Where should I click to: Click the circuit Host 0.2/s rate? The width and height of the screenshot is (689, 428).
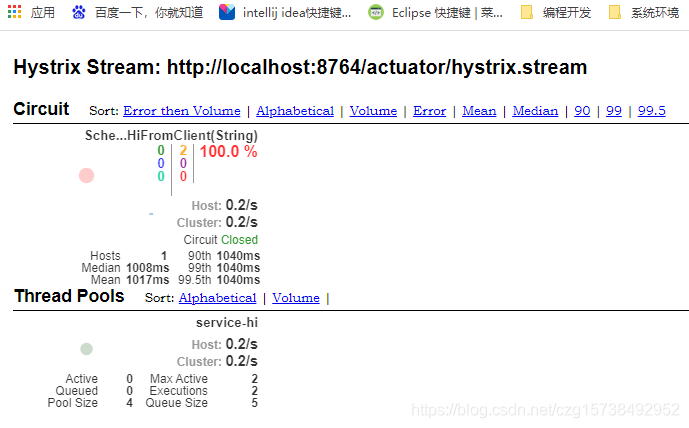pyautogui.click(x=242, y=205)
